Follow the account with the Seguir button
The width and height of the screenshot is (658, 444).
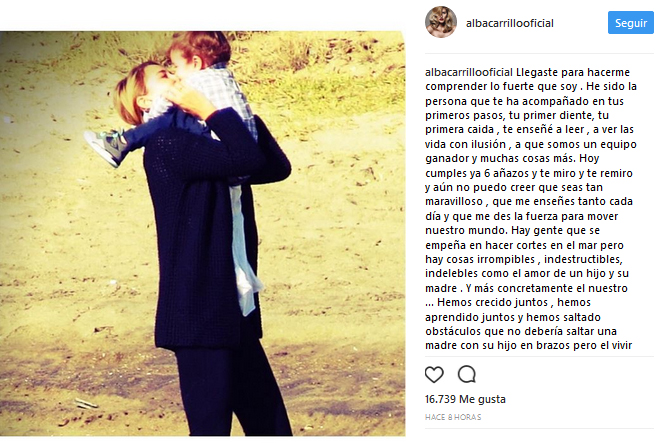(631, 23)
